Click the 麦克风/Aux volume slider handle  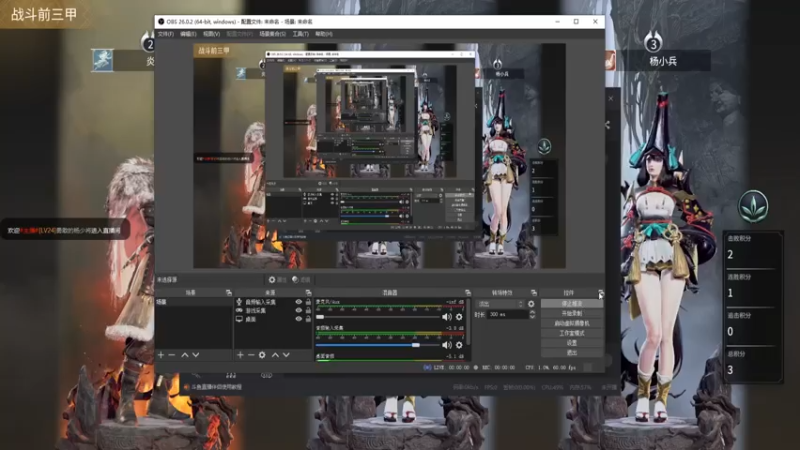click(320, 317)
